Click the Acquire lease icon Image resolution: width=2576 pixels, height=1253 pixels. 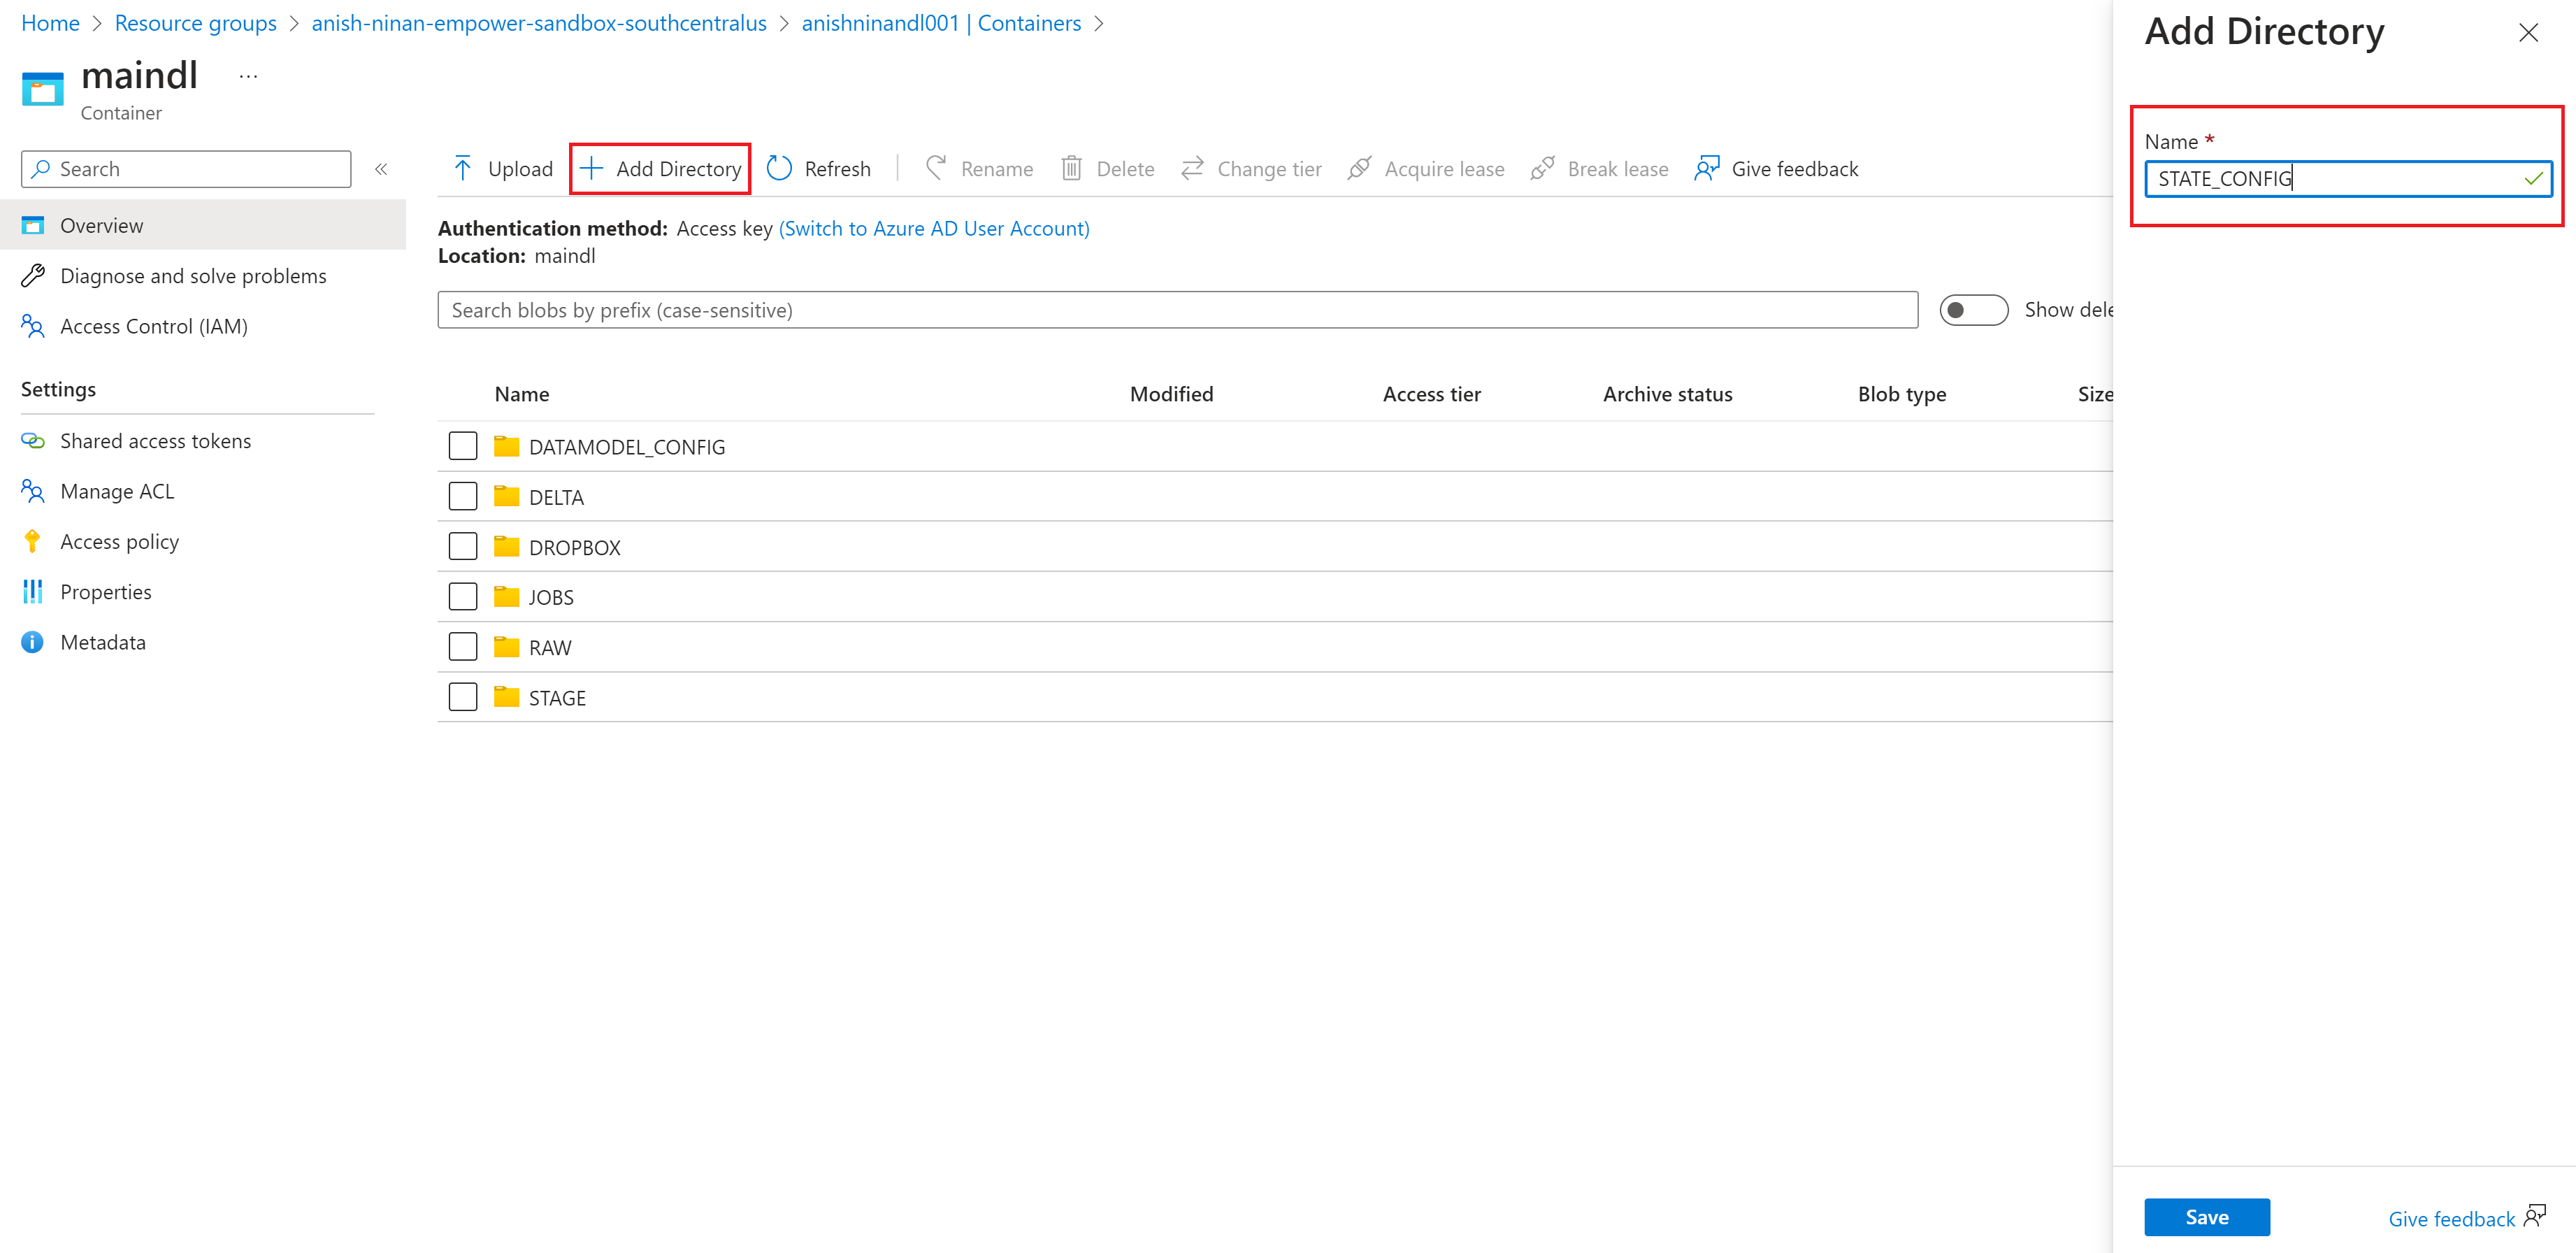click(x=1359, y=168)
